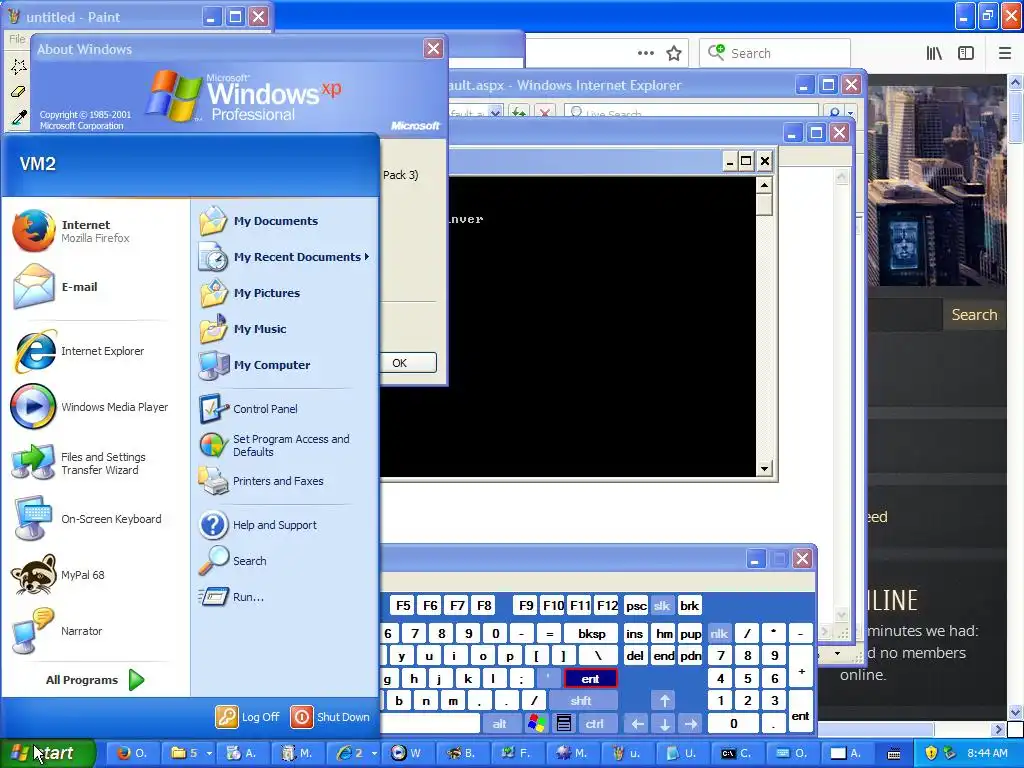Switch to command prompt taskbar button
Image resolution: width=1024 pixels, height=768 pixels.
click(738, 754)
